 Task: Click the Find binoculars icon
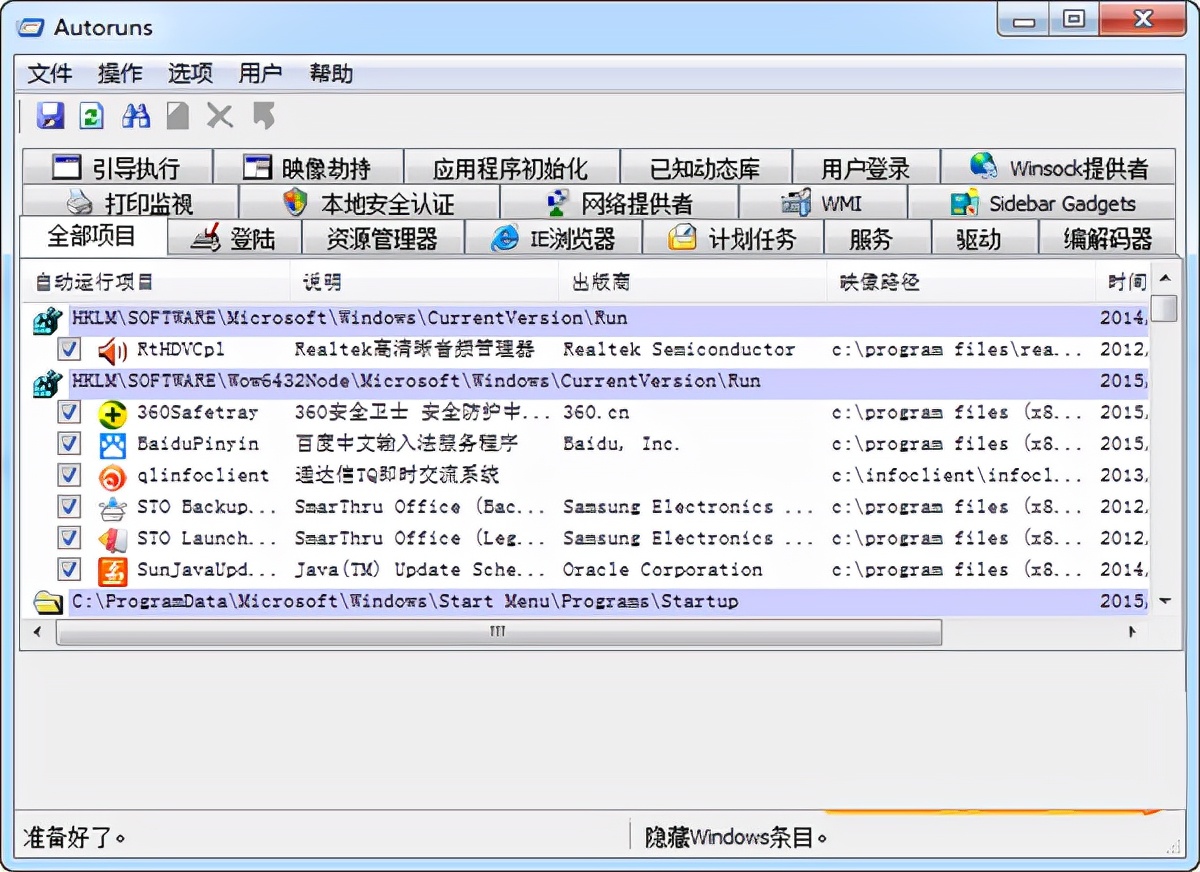click(x=136, y=116)
